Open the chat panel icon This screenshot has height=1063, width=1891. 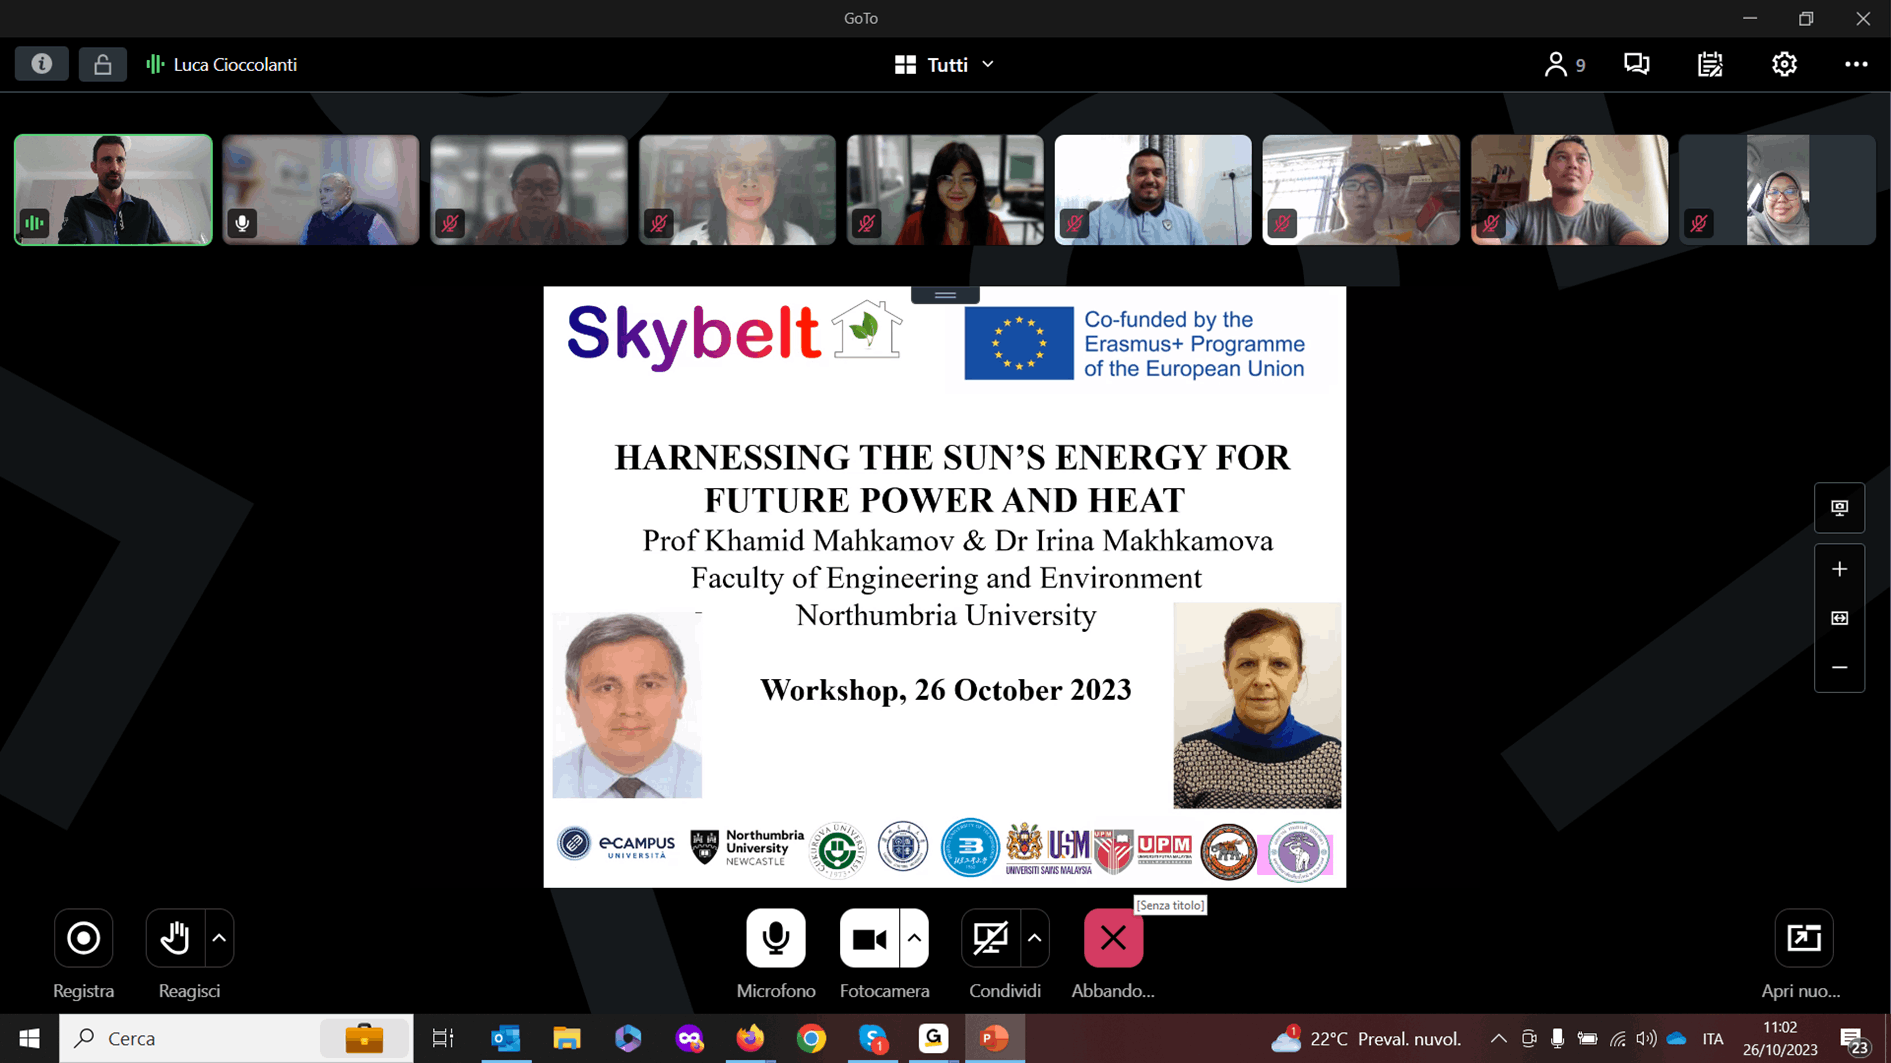click(x=1636, y=64)
